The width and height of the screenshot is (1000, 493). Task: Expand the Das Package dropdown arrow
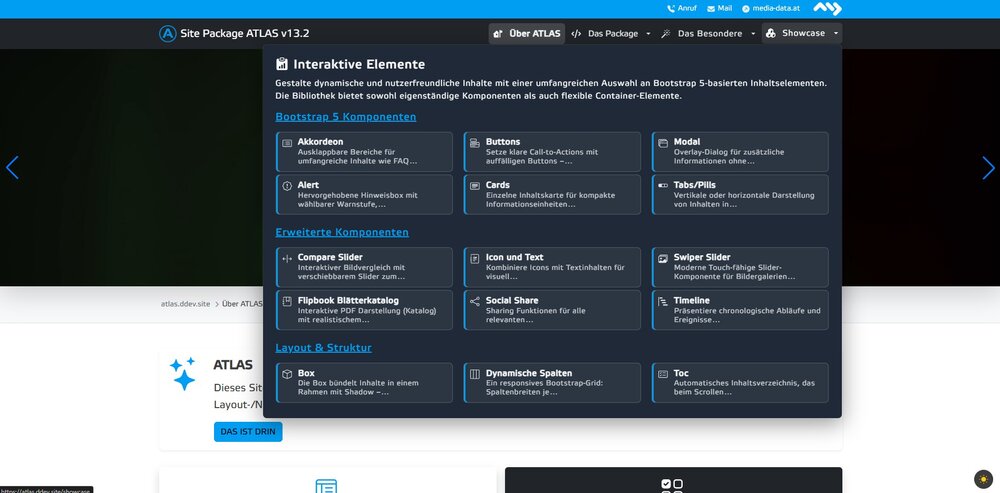coord(648,33)
